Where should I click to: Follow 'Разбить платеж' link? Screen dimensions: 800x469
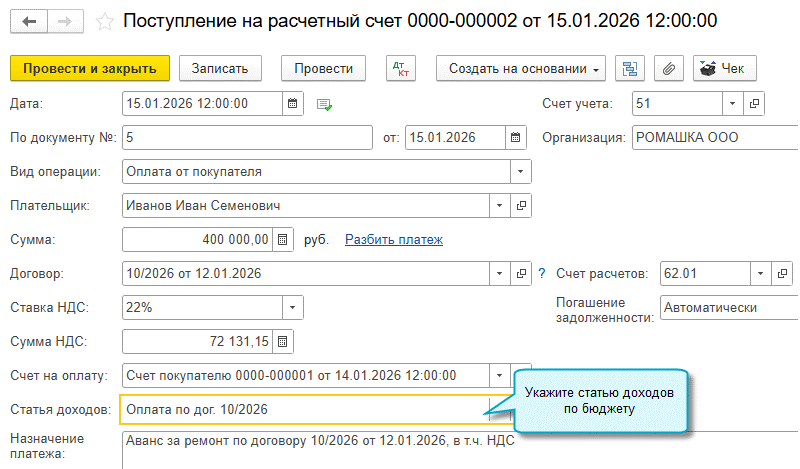(x=394, y=239)
